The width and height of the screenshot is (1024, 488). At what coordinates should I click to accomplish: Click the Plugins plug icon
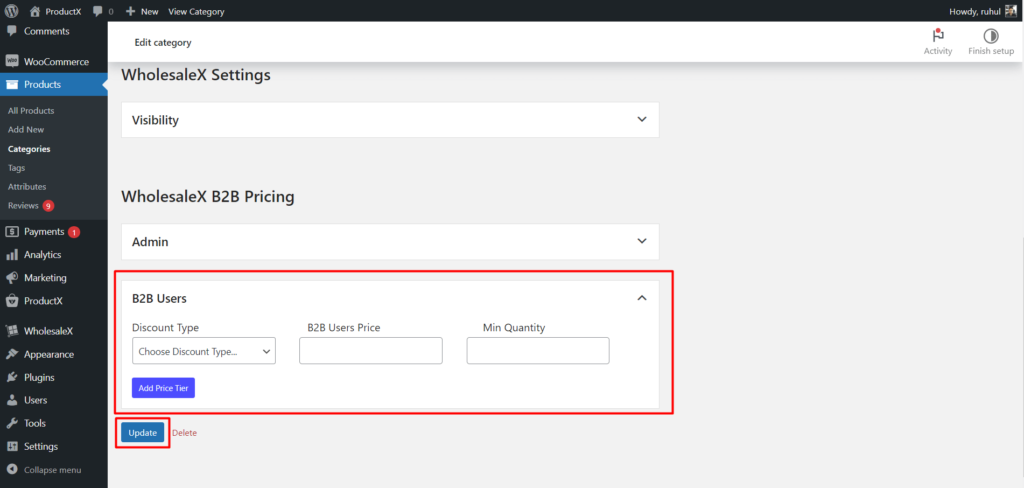(x=12, y=377)
